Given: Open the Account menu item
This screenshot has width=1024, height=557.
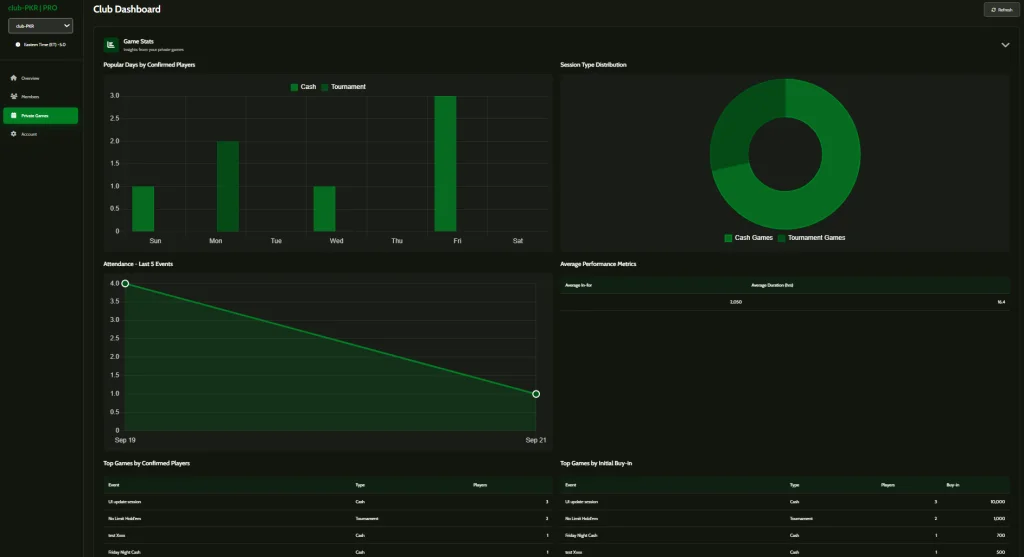Looking at the screenshot, I should (29, 134).
